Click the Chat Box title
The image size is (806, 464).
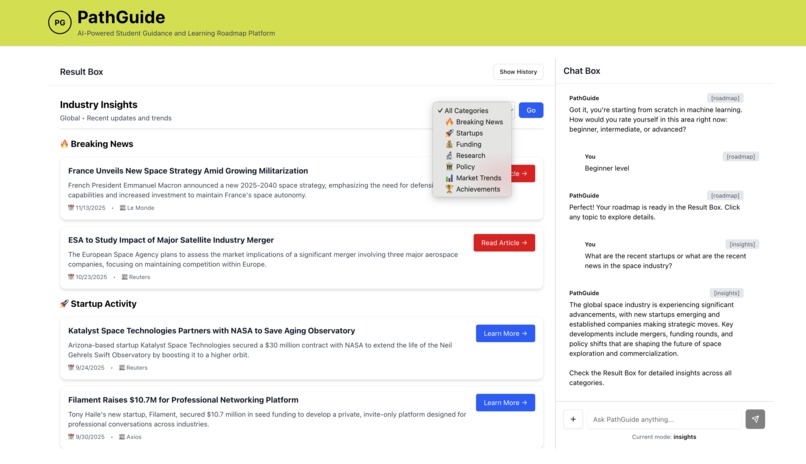(x=581, y=71)
